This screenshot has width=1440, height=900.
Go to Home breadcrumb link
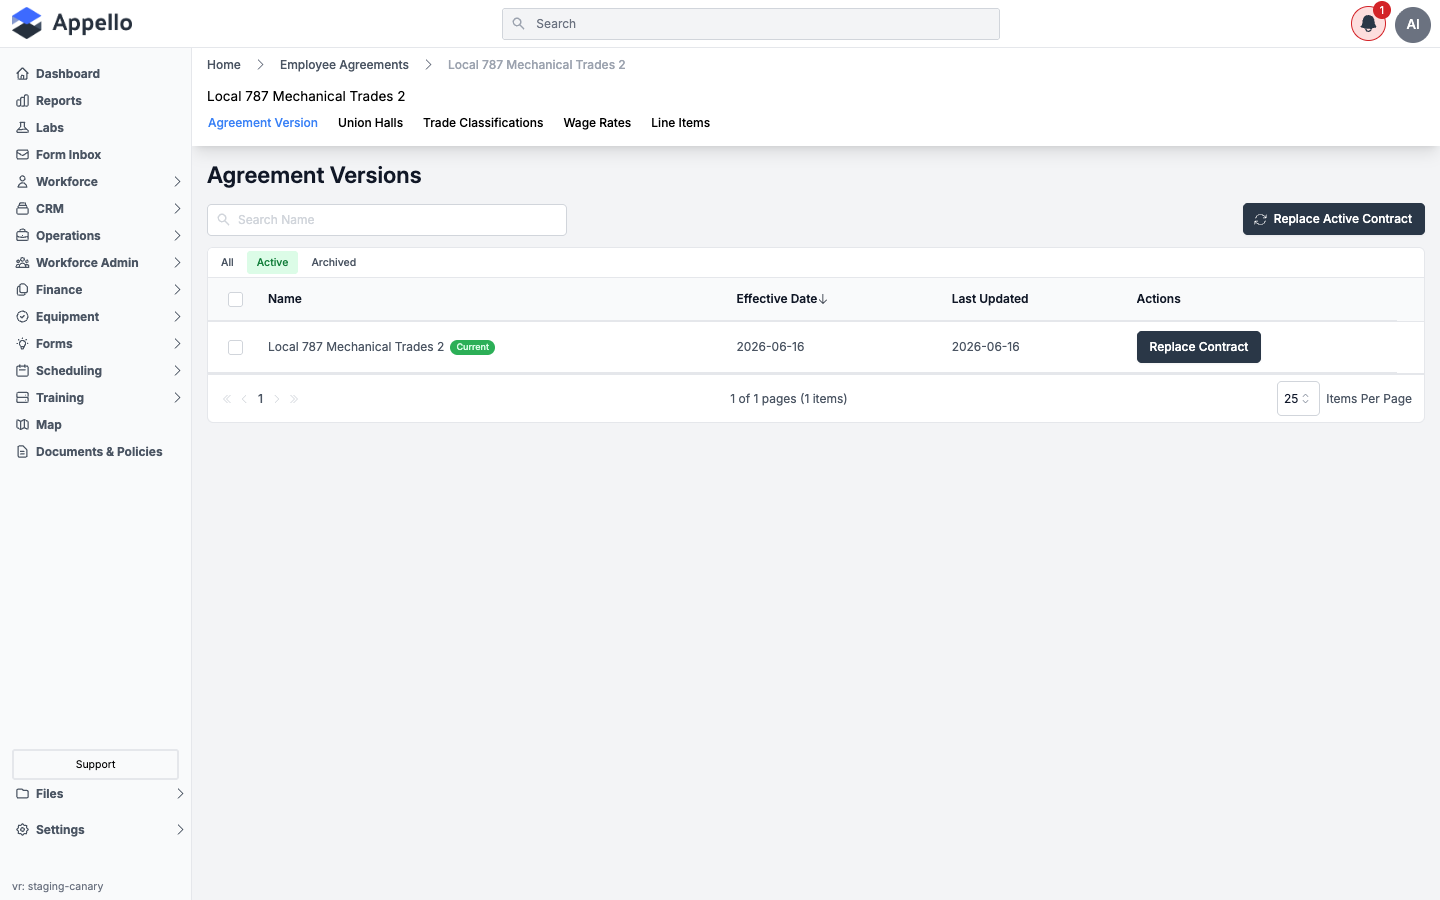pyautogui.click(x=224, y=65)
